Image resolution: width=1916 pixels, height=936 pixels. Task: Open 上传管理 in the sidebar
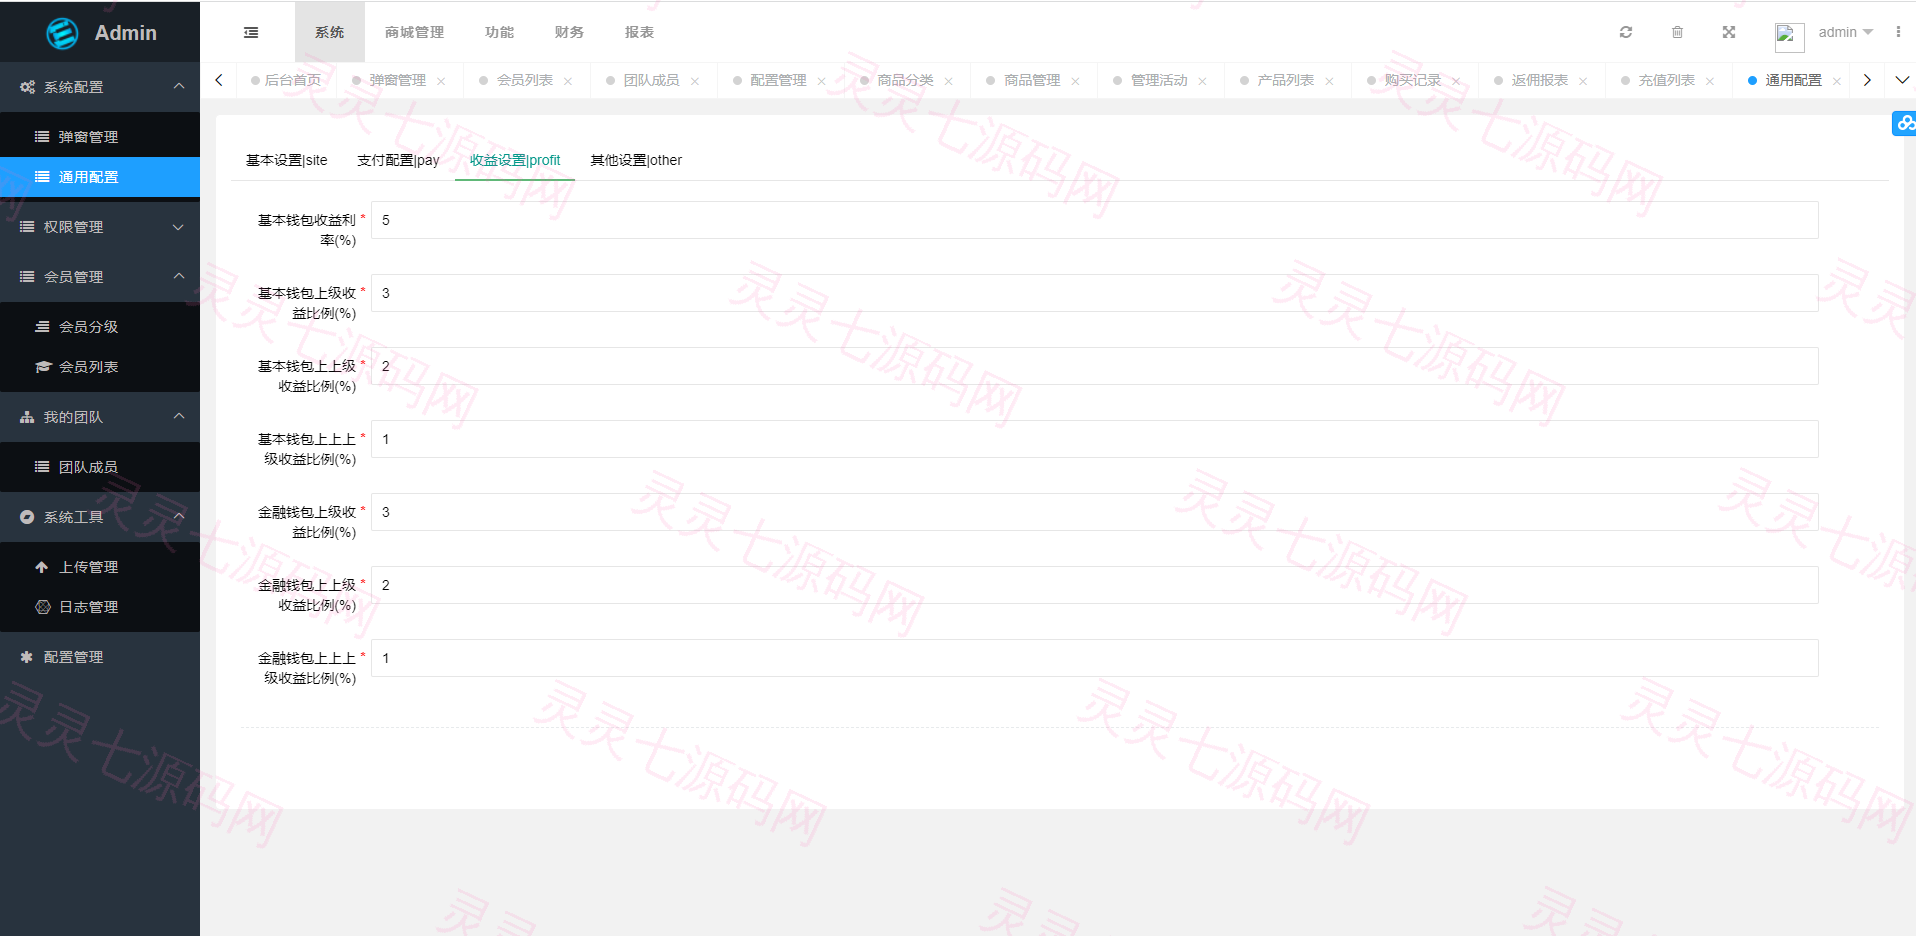(x=100, y=567)
